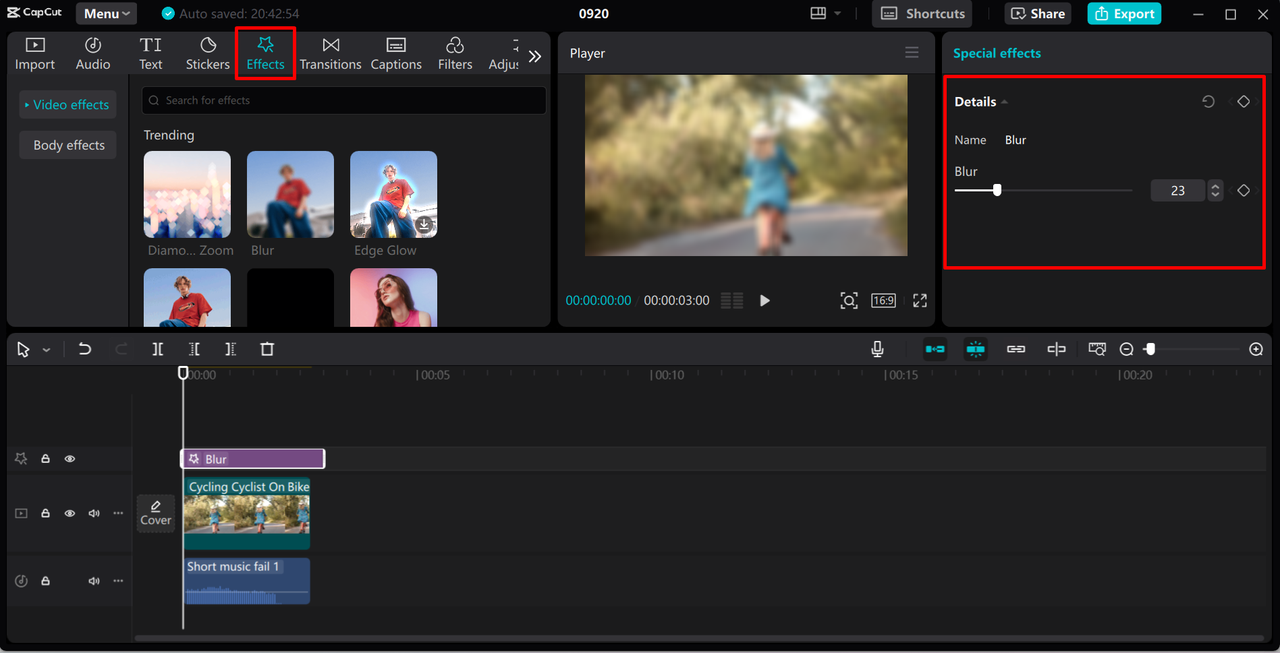Image resolution: width=1280 pixels, height=653 pixels.
Task: Enter fullscreen preview mode
Action: 920,300
